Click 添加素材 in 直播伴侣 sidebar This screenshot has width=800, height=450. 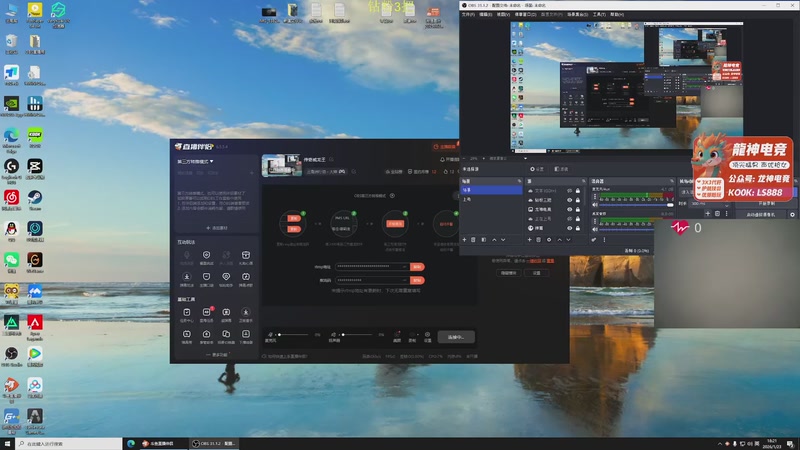[x=217, y=228]
